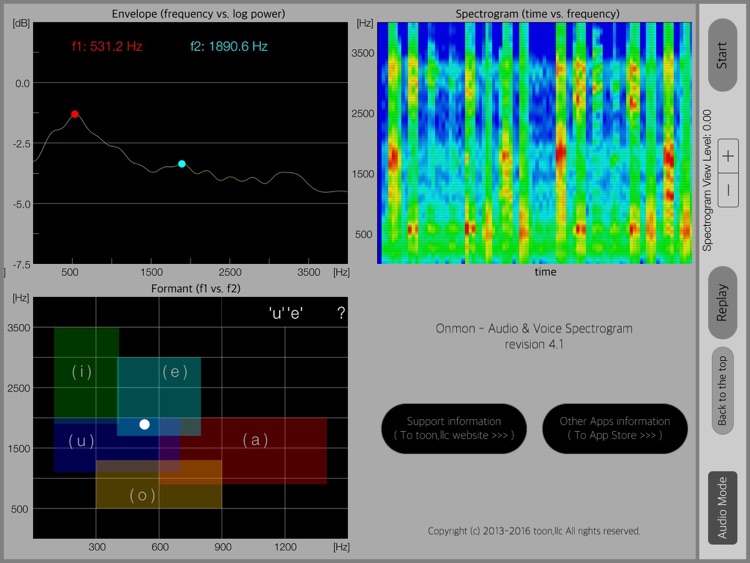Click the white formant position dot
Screen dimensions: 750x563
pyautogui.click(x=144, y=424)
